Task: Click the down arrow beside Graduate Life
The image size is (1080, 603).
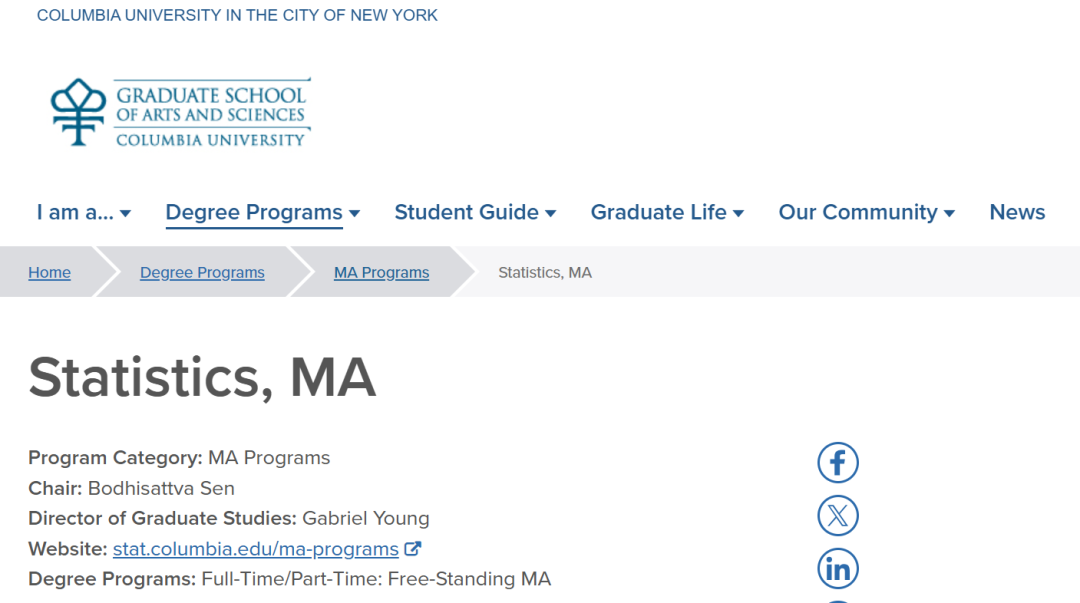Action: click(739, 214)
